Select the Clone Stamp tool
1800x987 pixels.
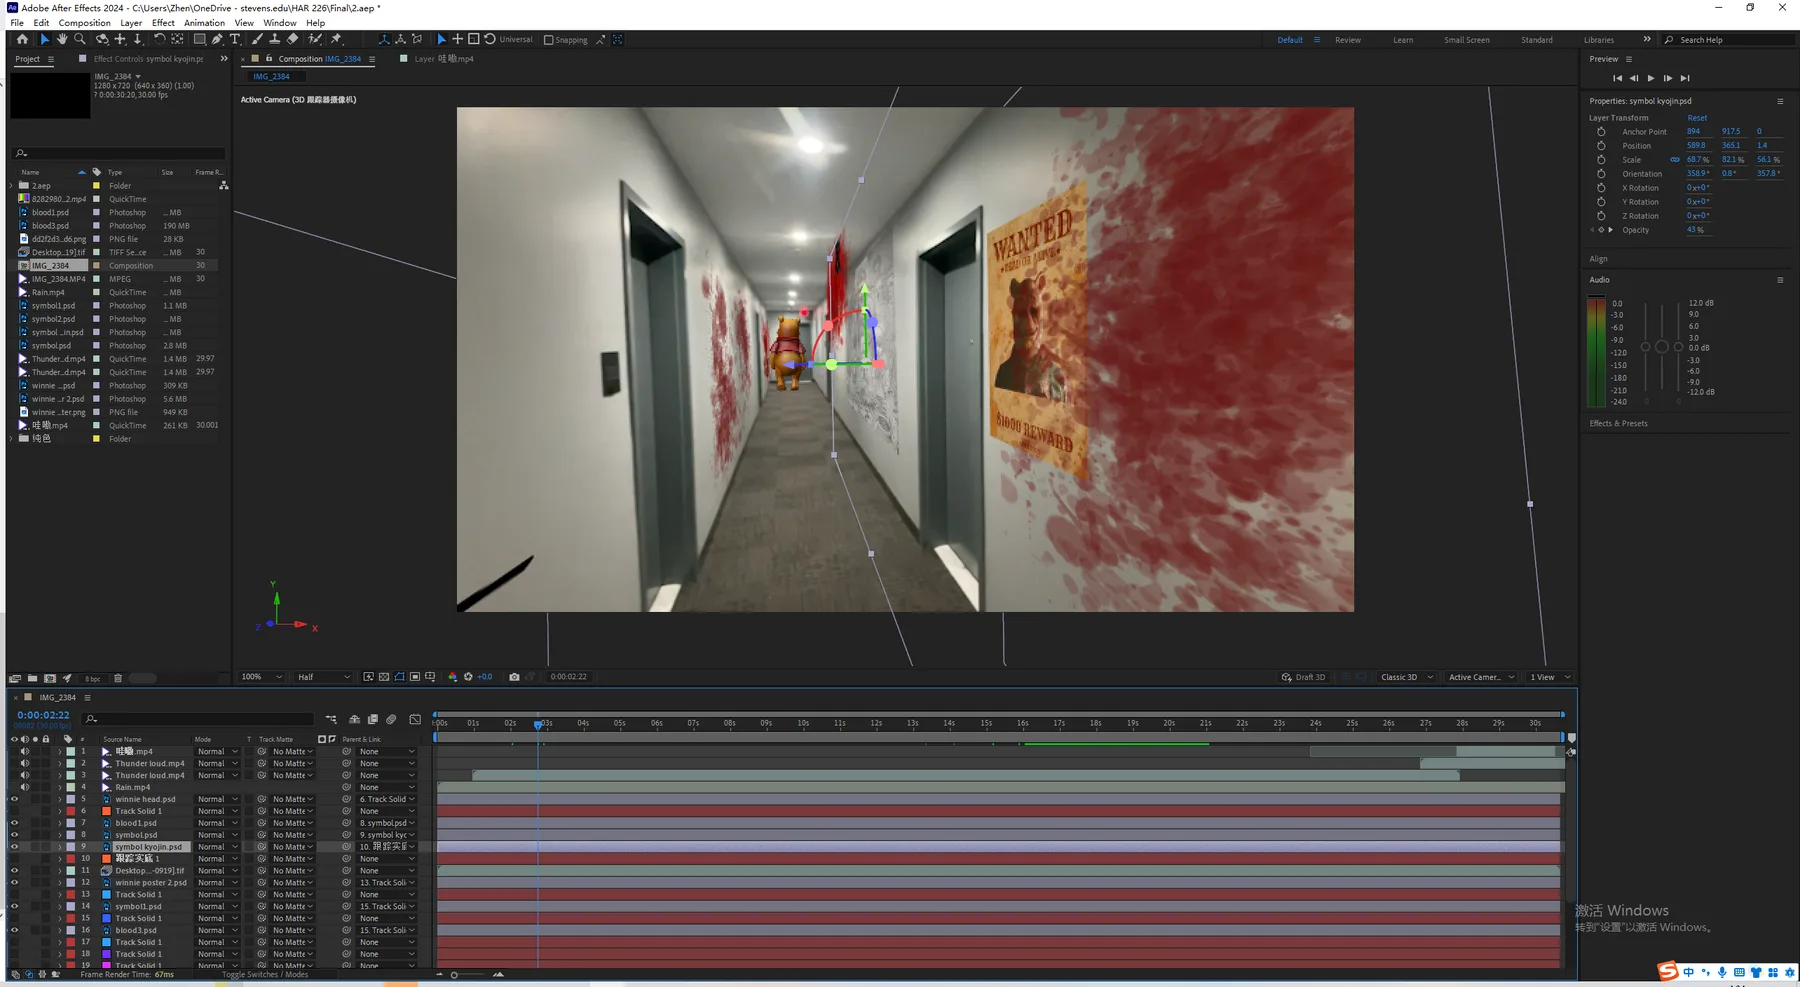(275, 39)
